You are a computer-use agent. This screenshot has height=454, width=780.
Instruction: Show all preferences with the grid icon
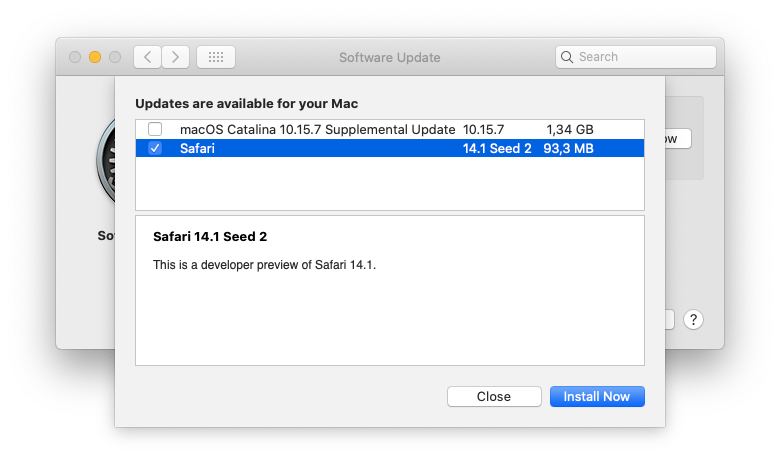point(216,57)
